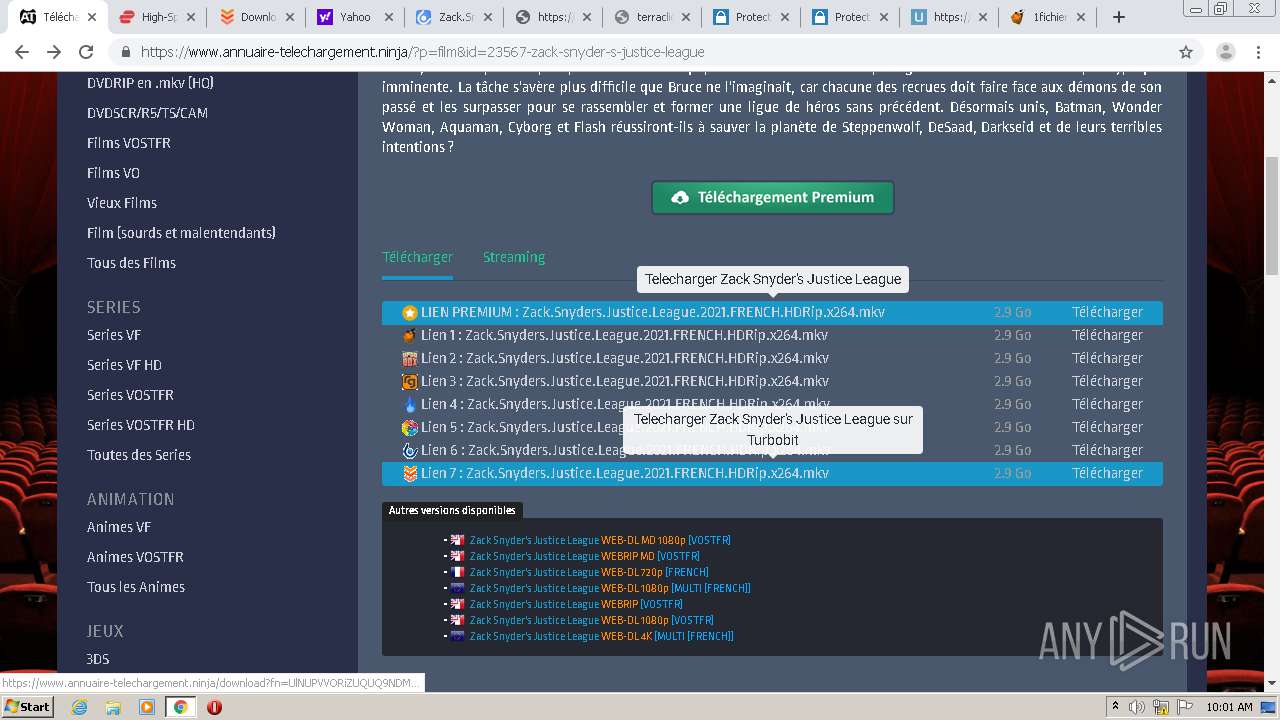Reload the current page
The height and width of the screenshot is (720, 1280).
pos(86,52)
